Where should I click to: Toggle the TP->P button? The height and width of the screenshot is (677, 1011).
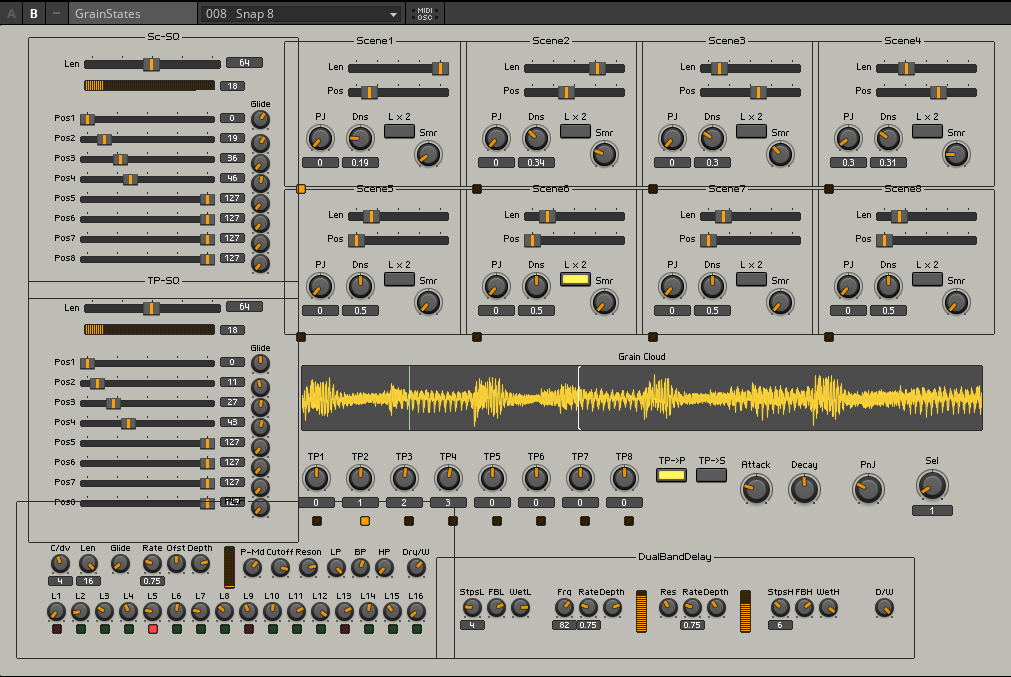671,475
